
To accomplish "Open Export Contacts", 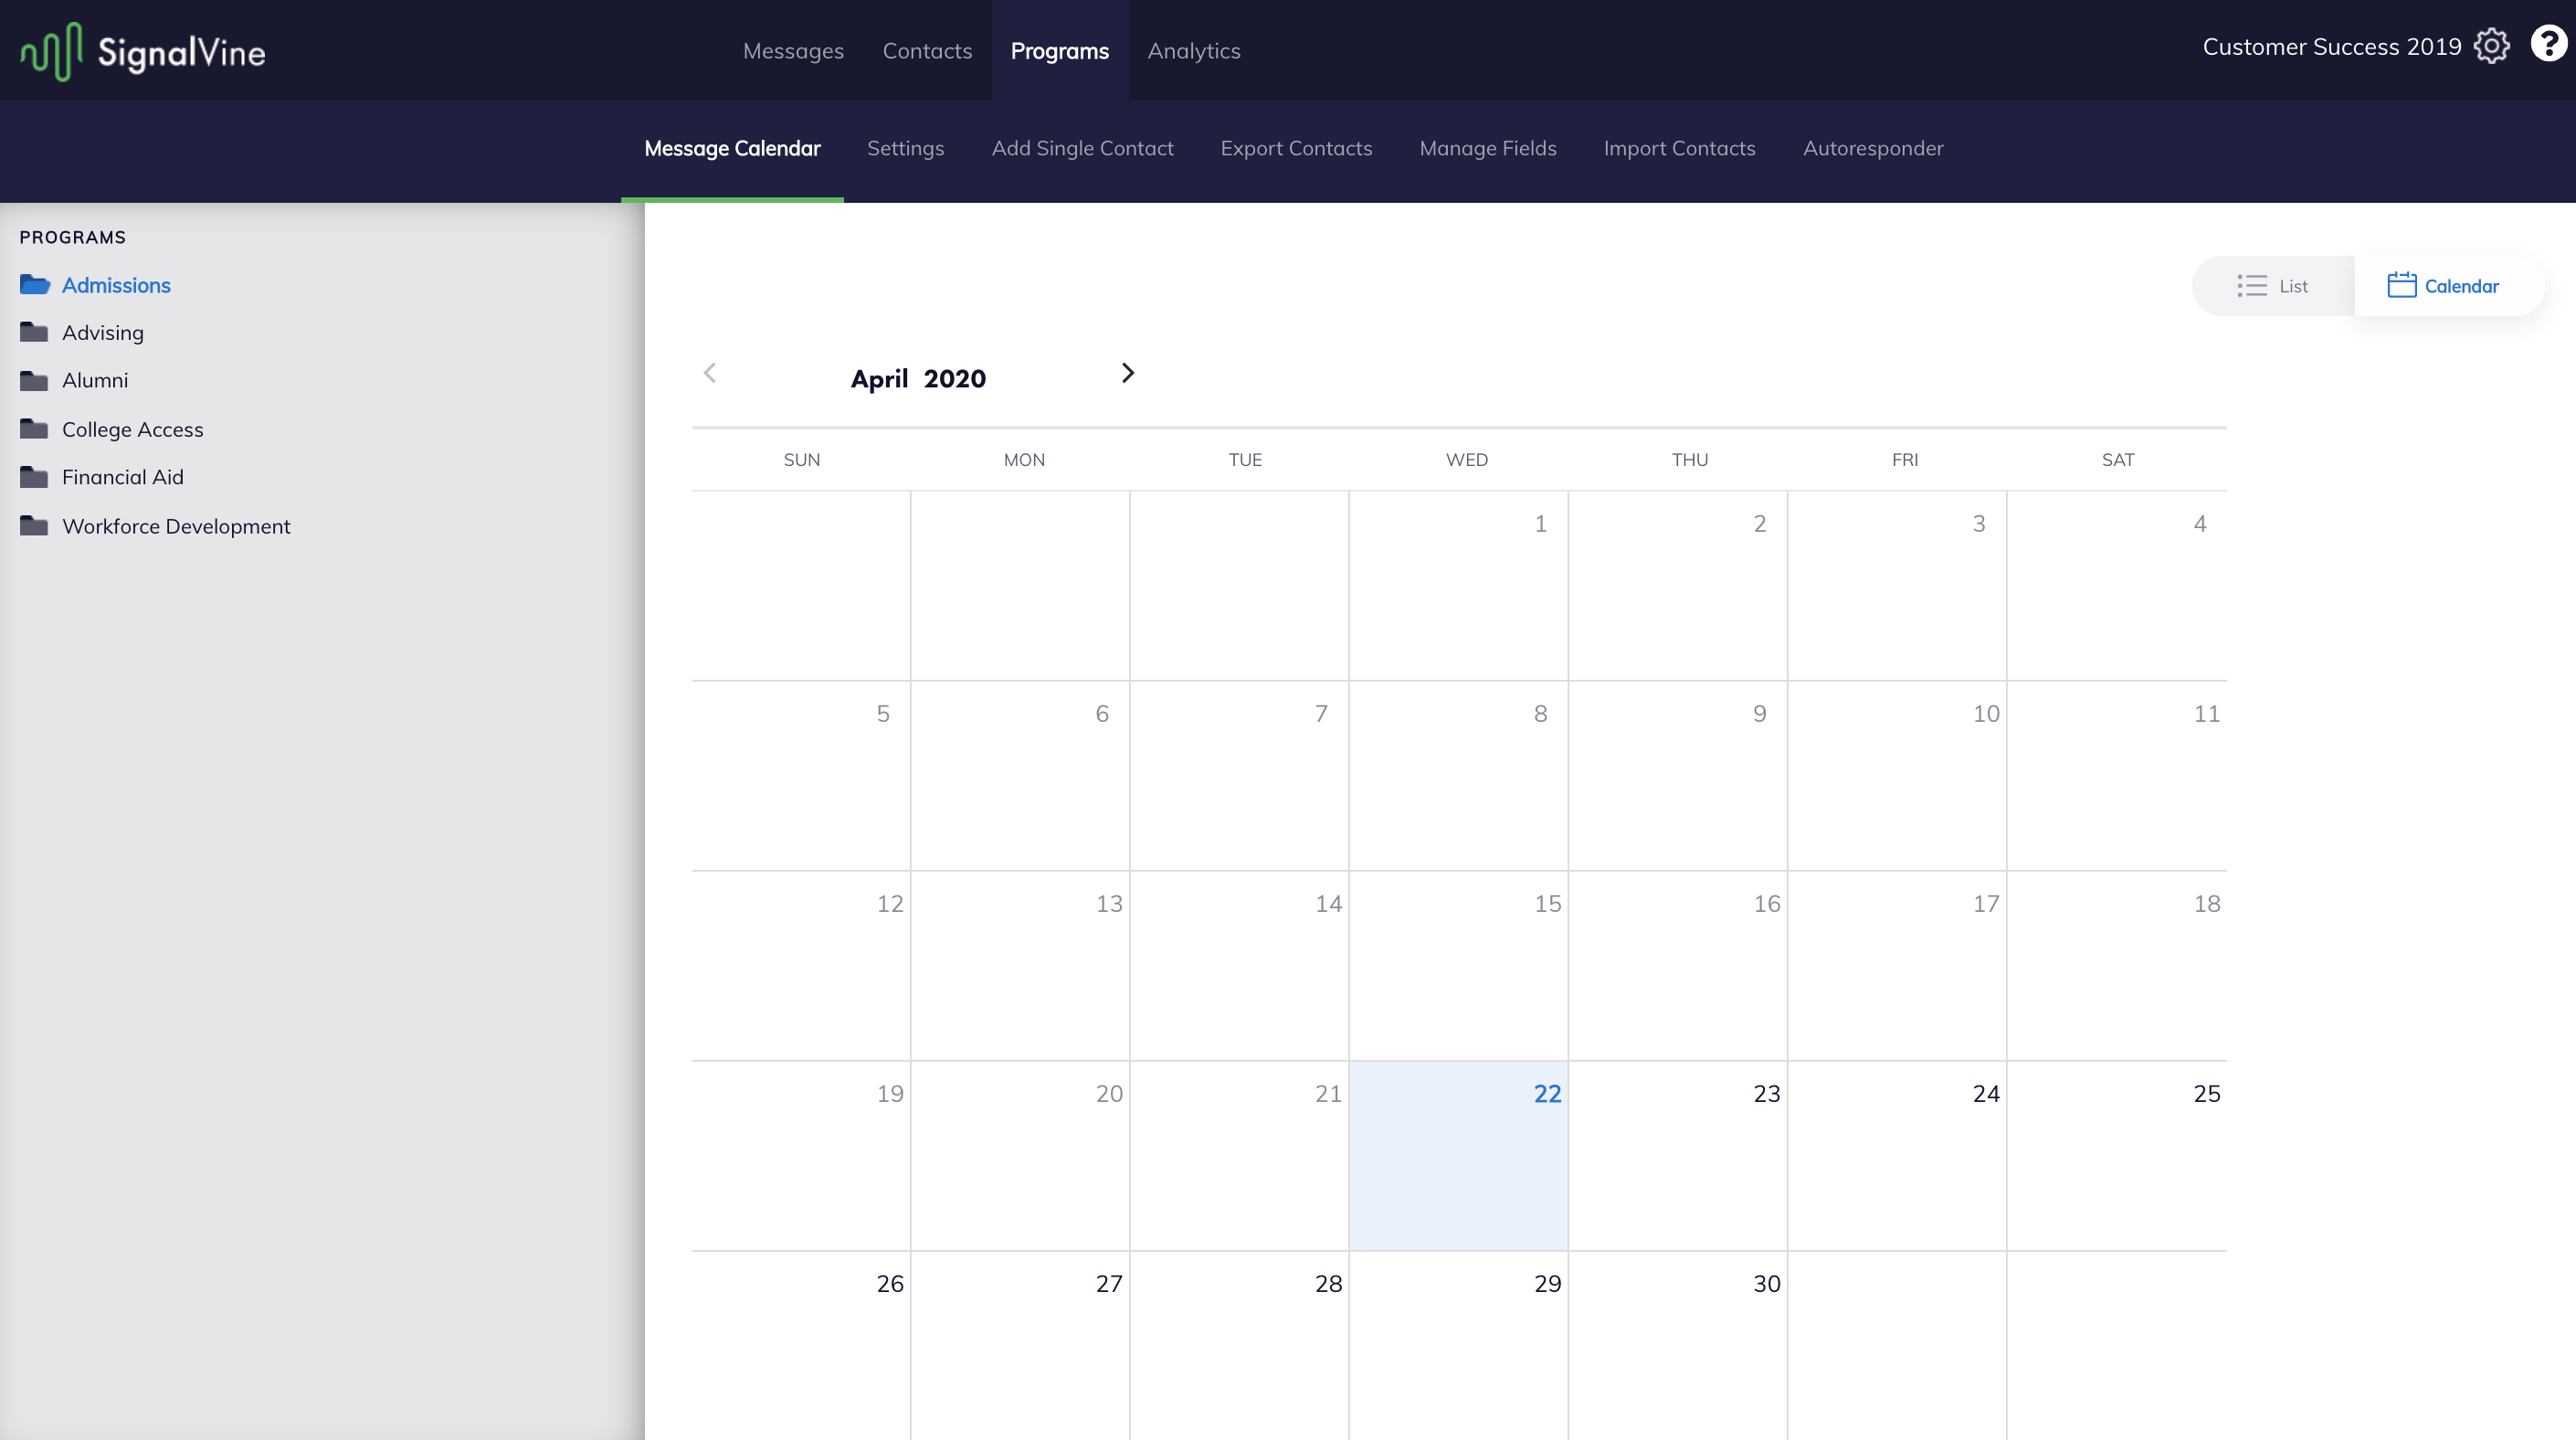I will coord(1296,148).
